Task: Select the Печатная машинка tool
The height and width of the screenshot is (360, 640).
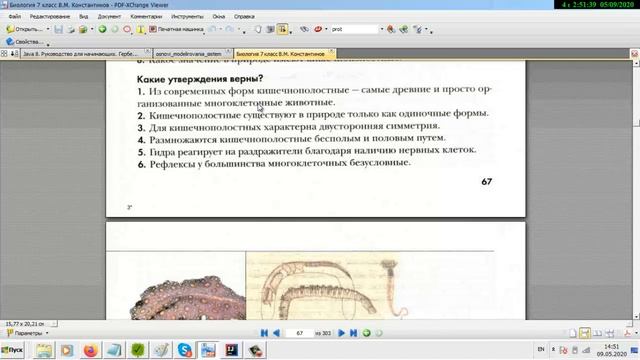Action: pos(176,29)
